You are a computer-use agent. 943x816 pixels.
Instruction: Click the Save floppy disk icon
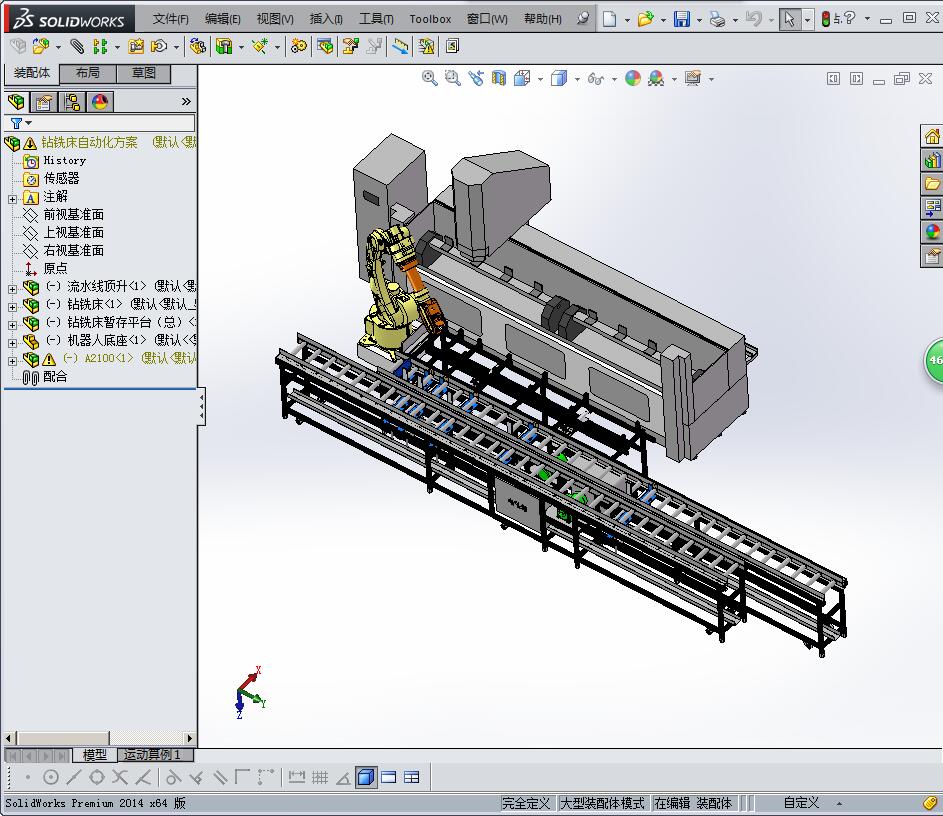[681, 19]
